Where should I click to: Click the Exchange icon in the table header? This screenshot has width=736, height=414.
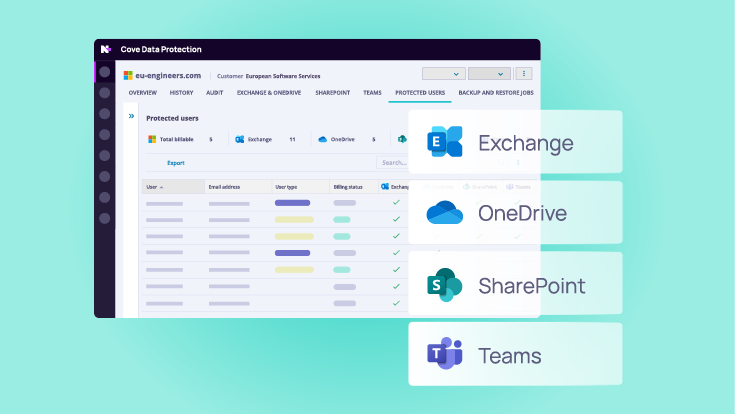[x=385, y=187]
